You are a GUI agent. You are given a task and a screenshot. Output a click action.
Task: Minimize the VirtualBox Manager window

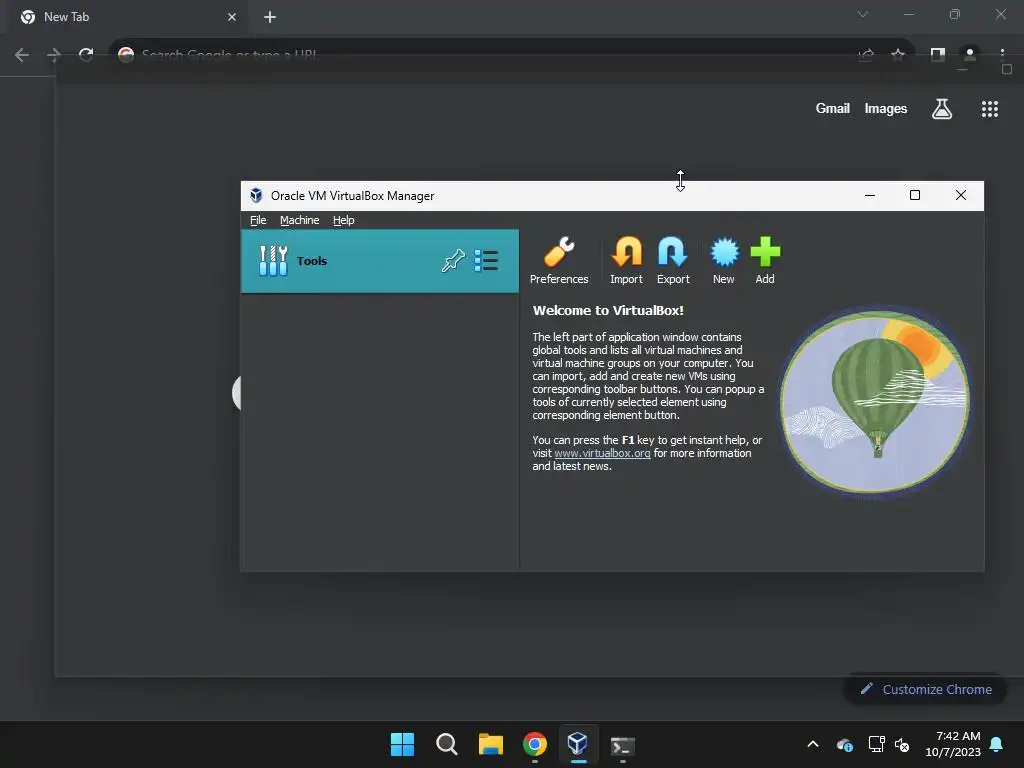point(870,195)
